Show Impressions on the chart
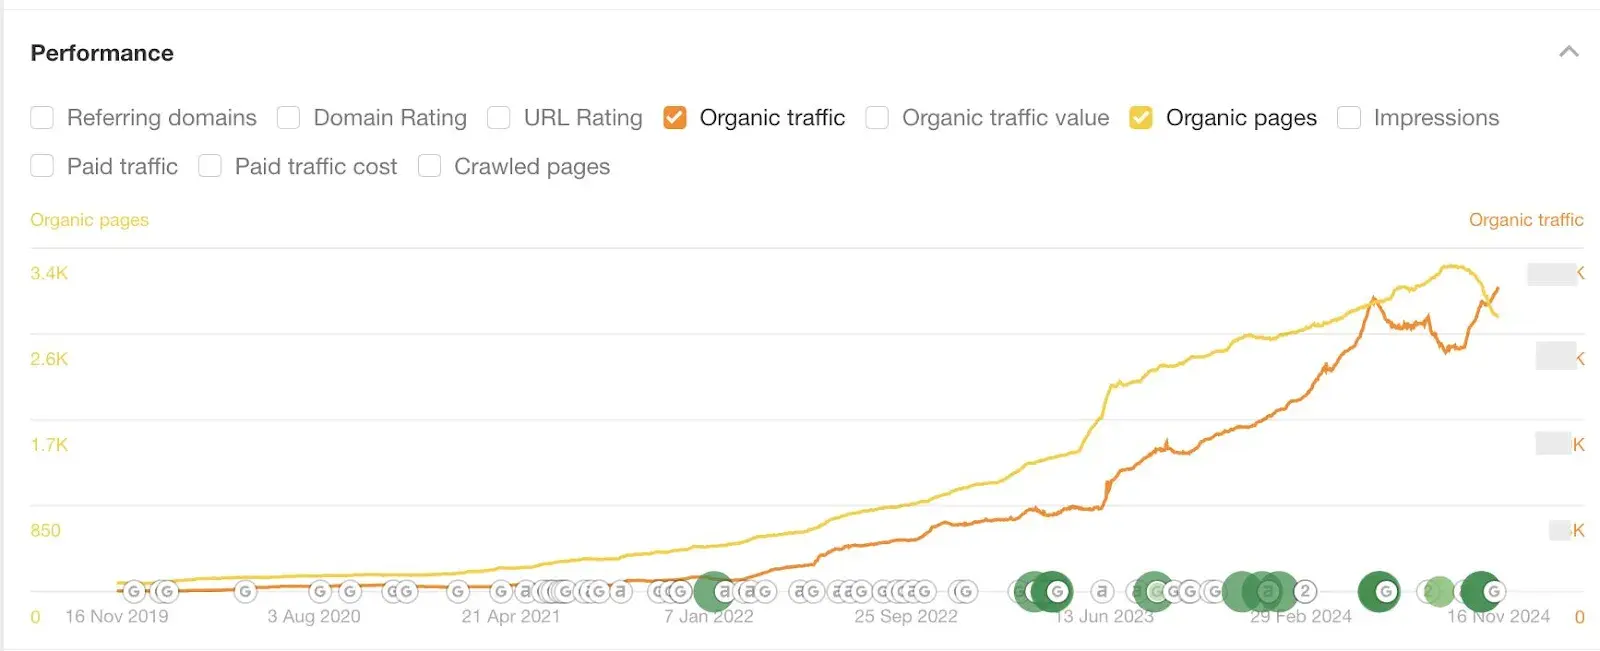 point(1349,118)
